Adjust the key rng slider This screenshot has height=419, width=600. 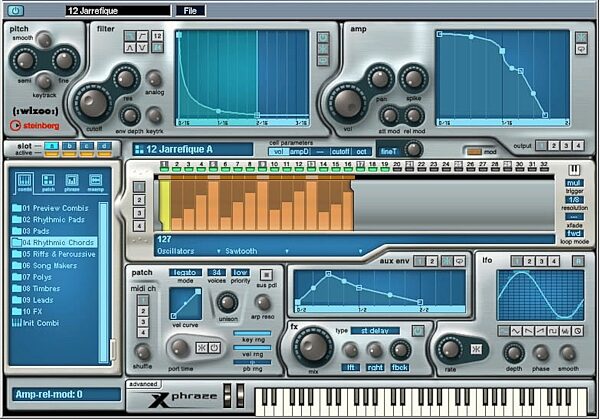click(252, 333)
